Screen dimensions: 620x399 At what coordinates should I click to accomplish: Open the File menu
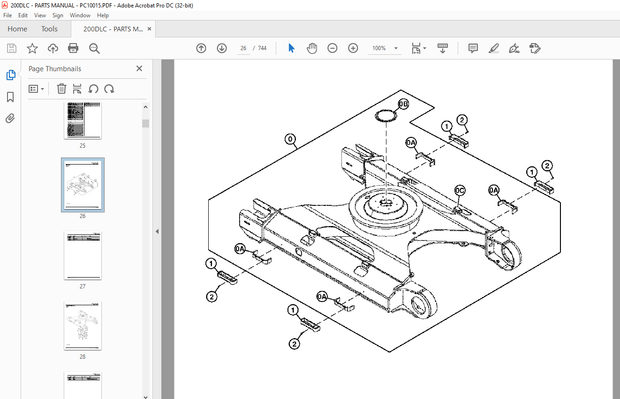pyautogui.click(x=8, y=15)
